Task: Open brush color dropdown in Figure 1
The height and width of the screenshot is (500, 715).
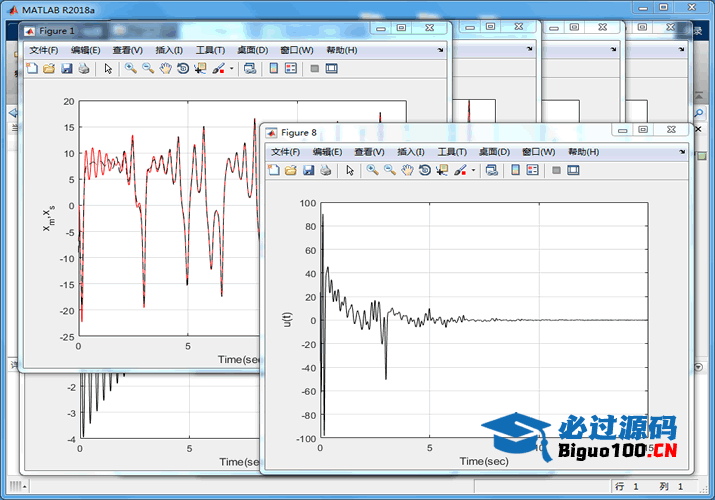Action: click(232, 69)
